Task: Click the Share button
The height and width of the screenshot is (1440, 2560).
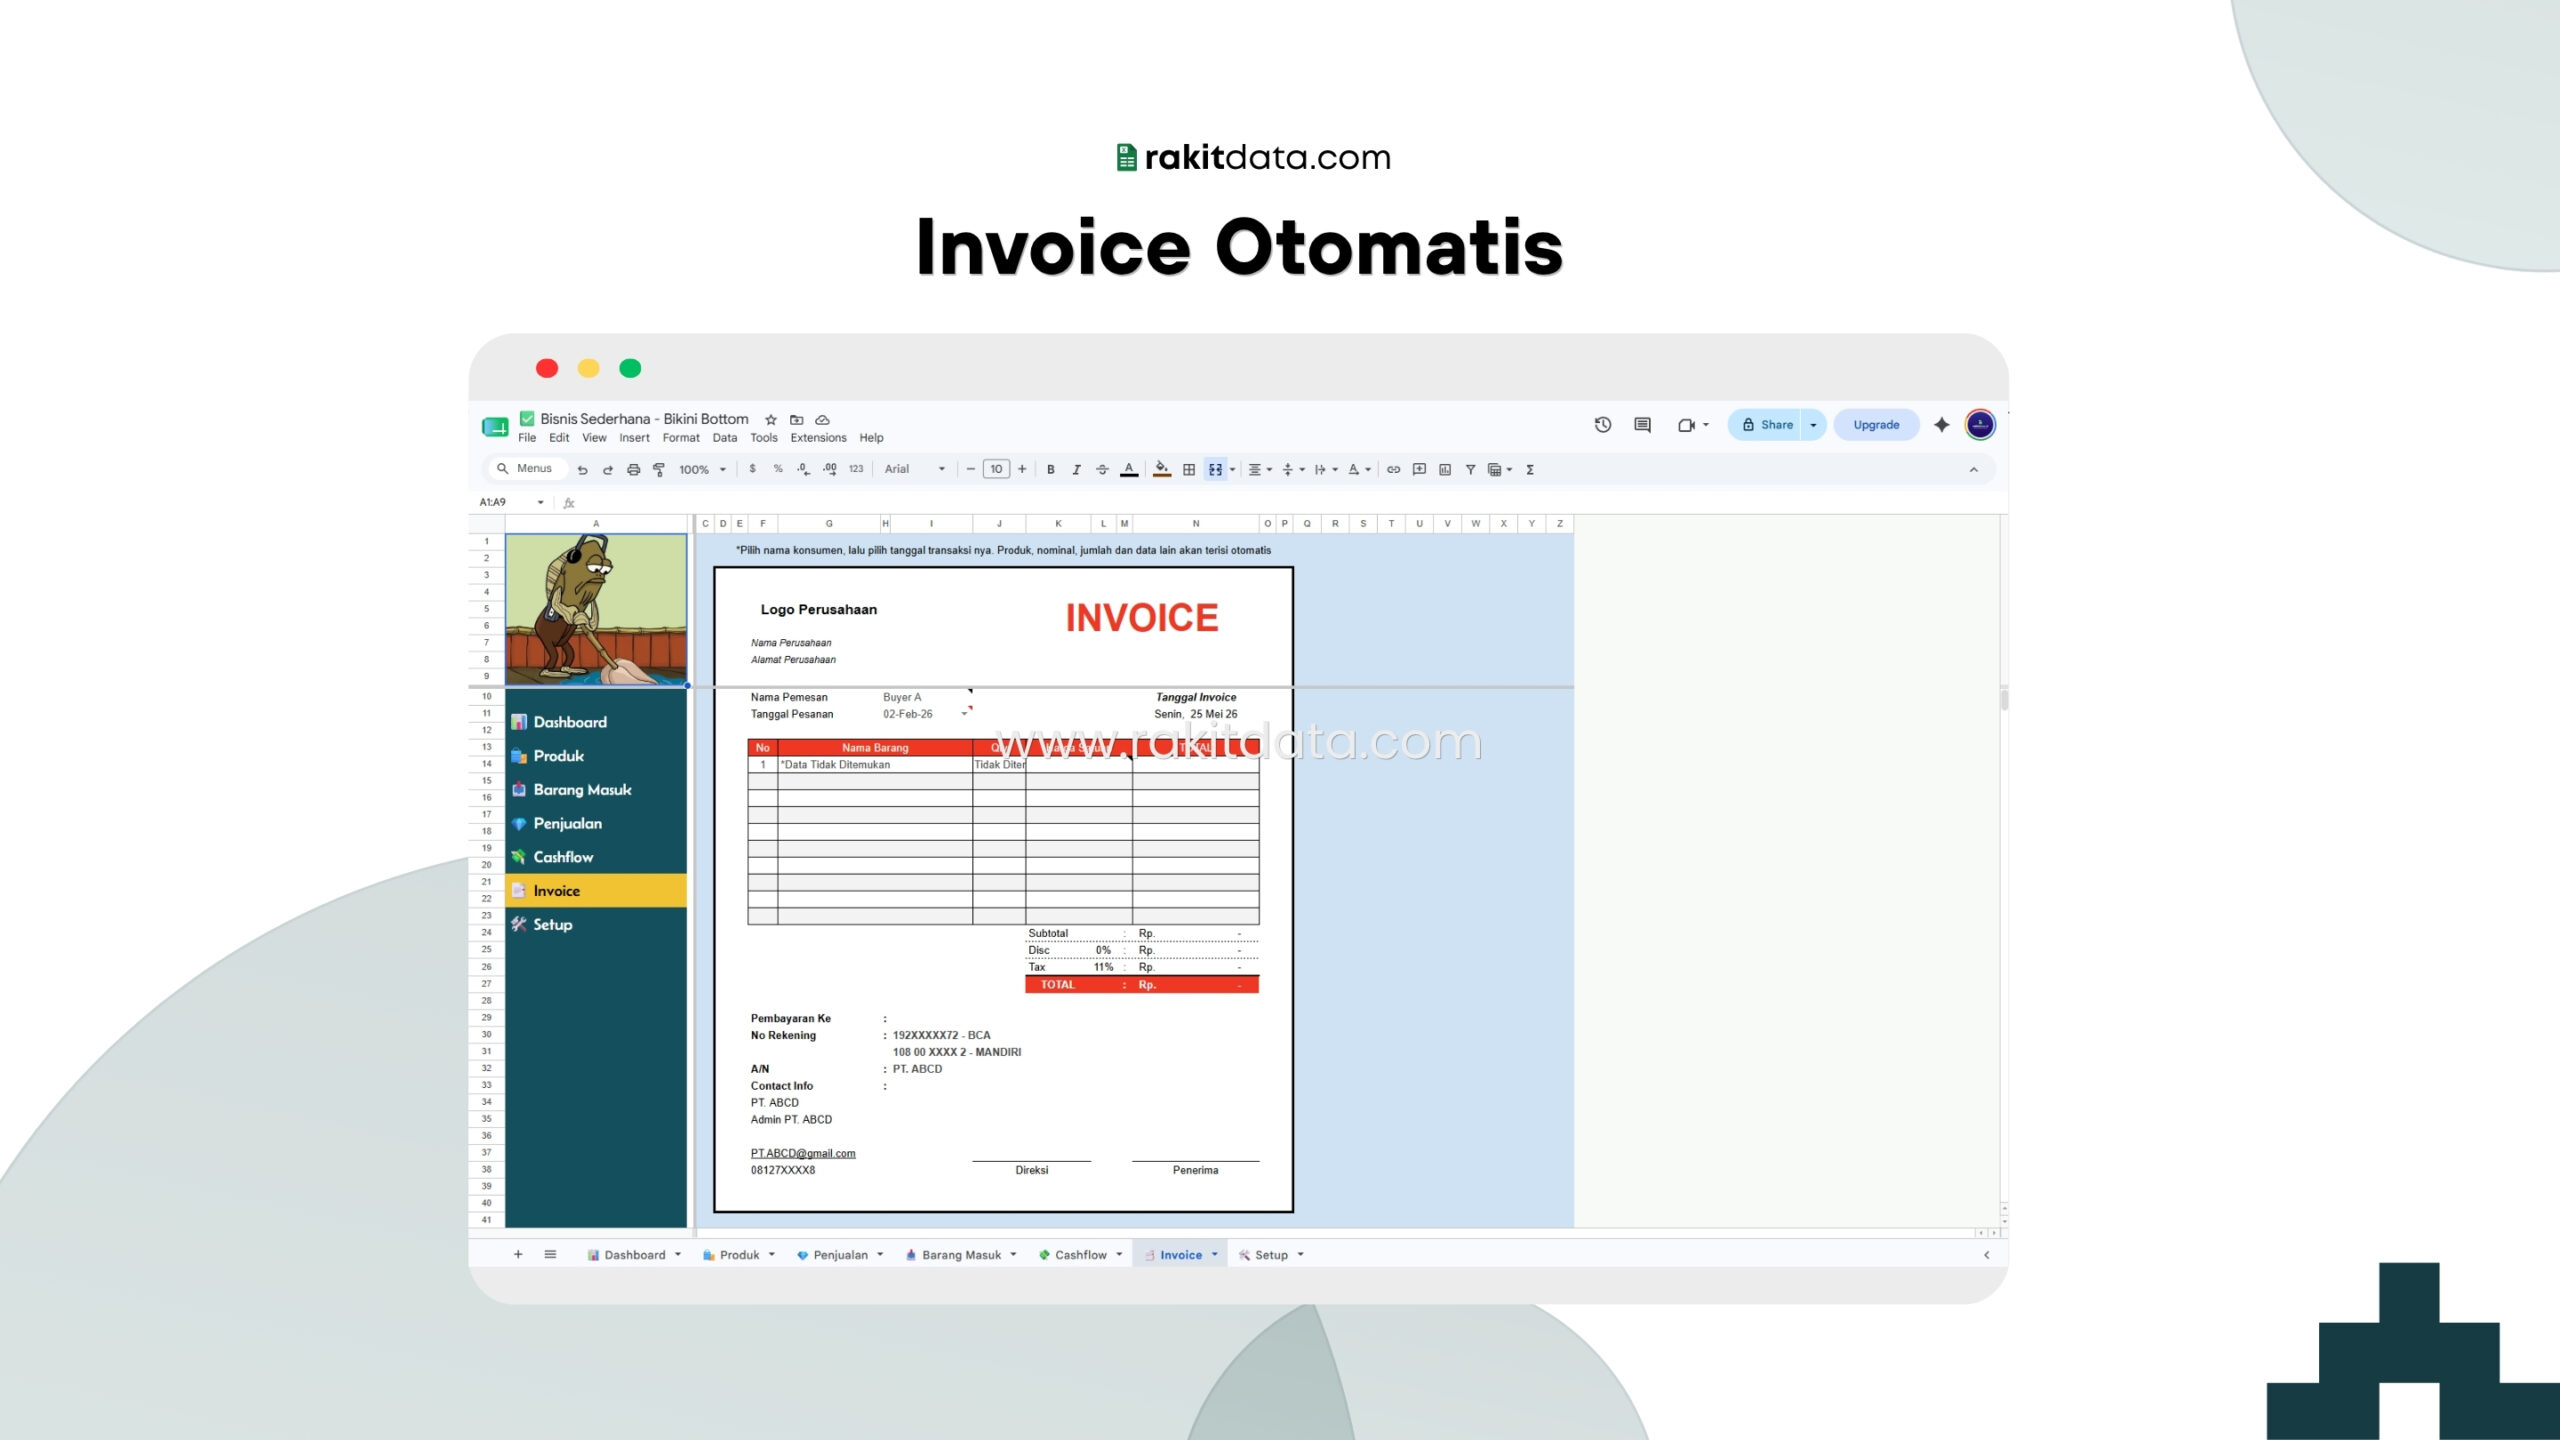Action: pos(1766,425)
